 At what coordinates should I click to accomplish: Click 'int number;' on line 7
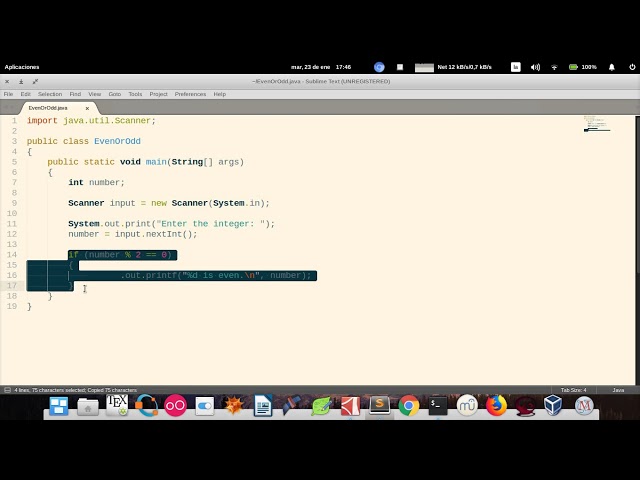(96, 182)
